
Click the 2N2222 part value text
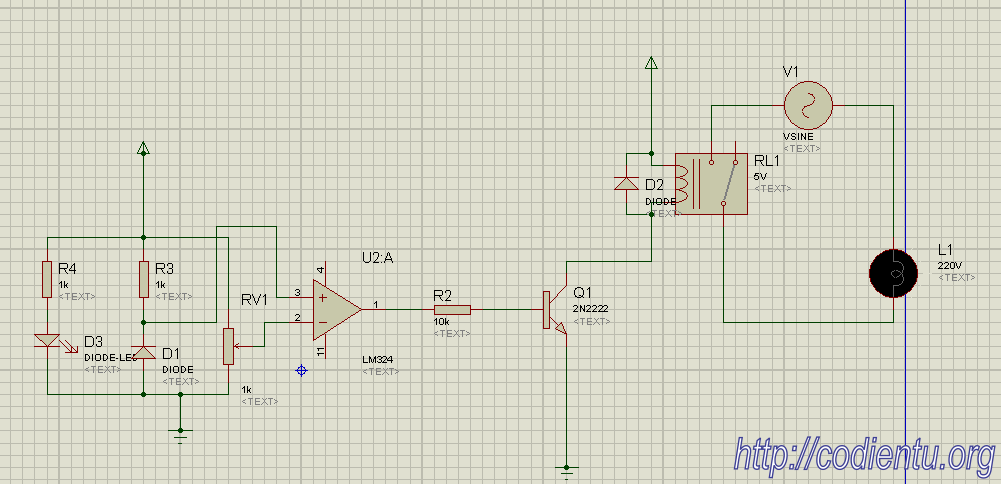(591, 308)
